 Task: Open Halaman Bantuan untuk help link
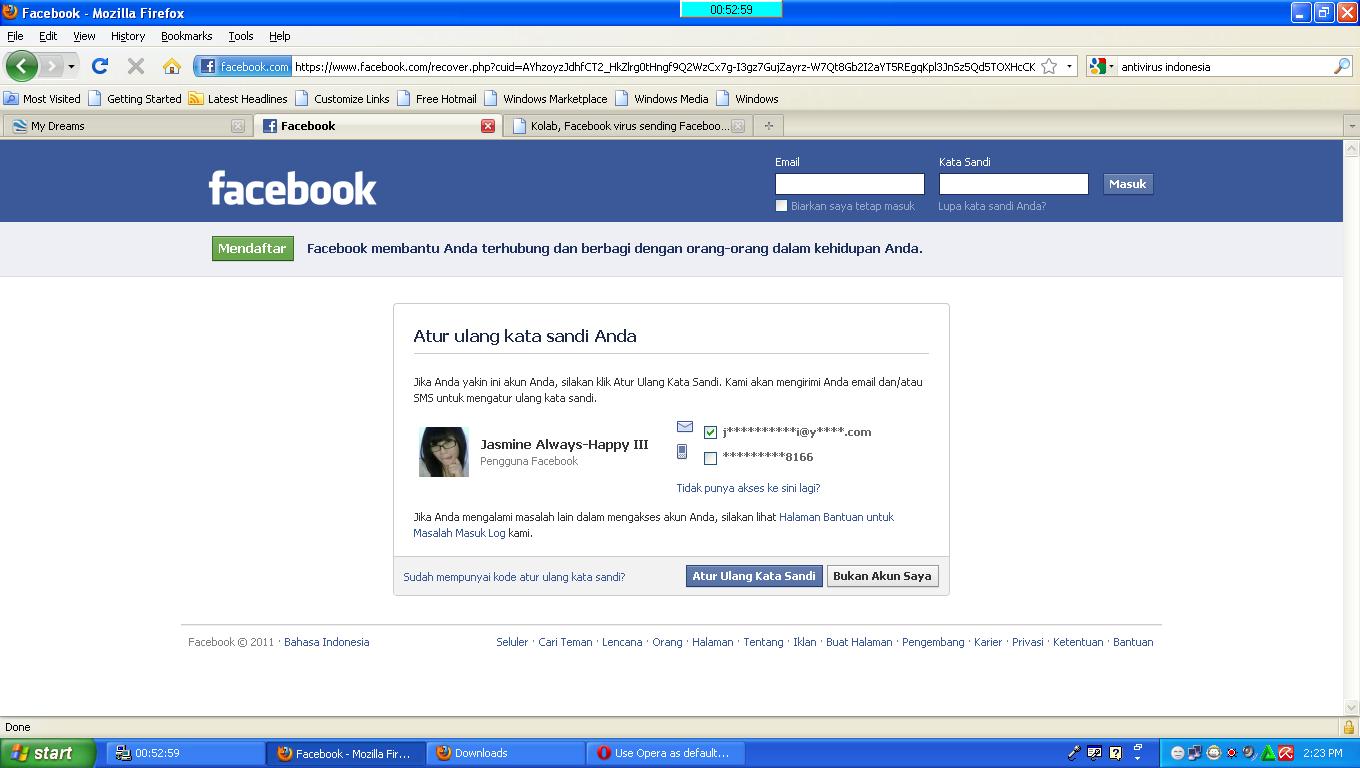(836, 517)
